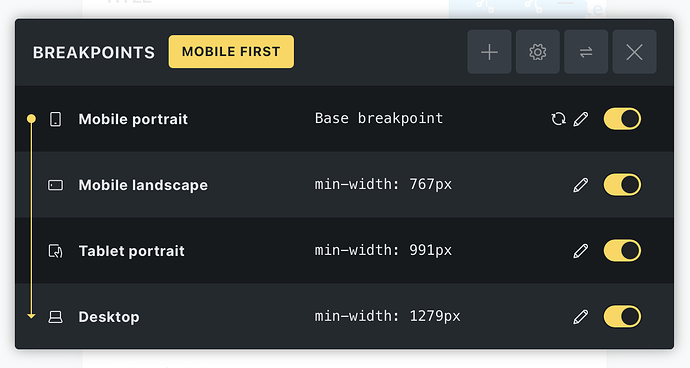This screenshot has width=690, height=368.
Task: Toggle off the Mobile landscape breakpoint
Action: tap(622, 185)
